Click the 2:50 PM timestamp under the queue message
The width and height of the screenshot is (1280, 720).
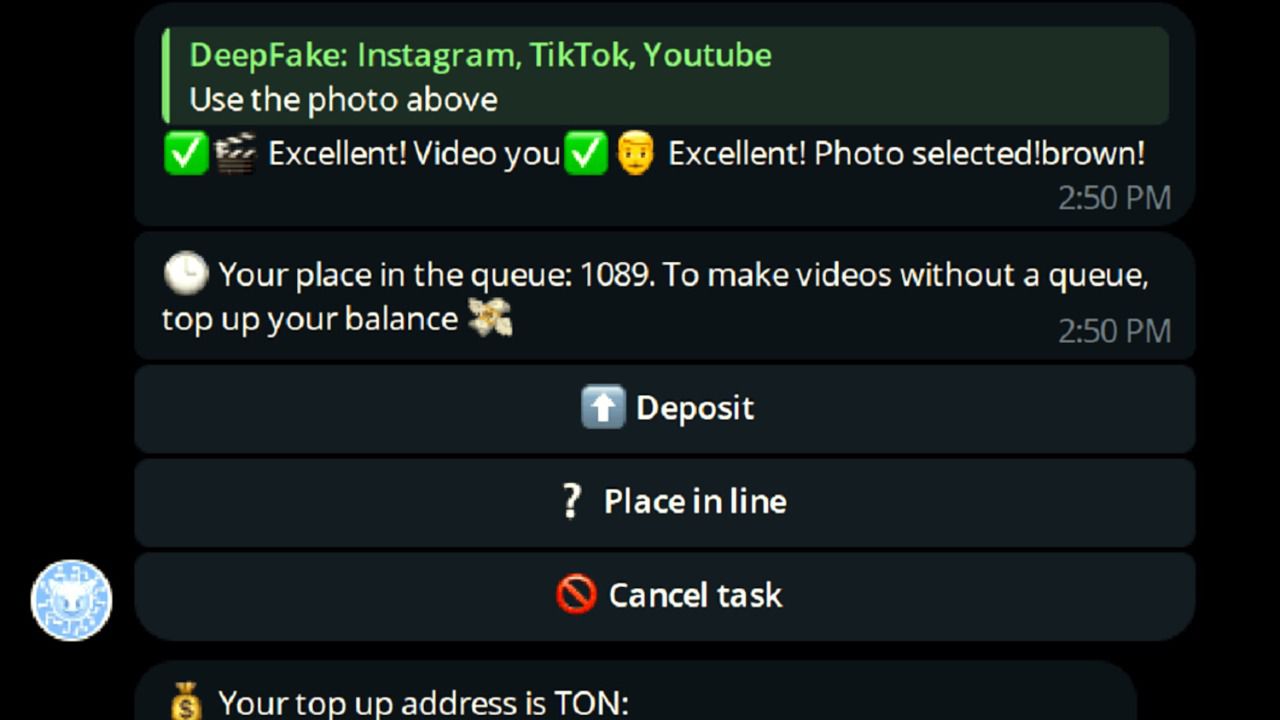[x=1114, y=331]
